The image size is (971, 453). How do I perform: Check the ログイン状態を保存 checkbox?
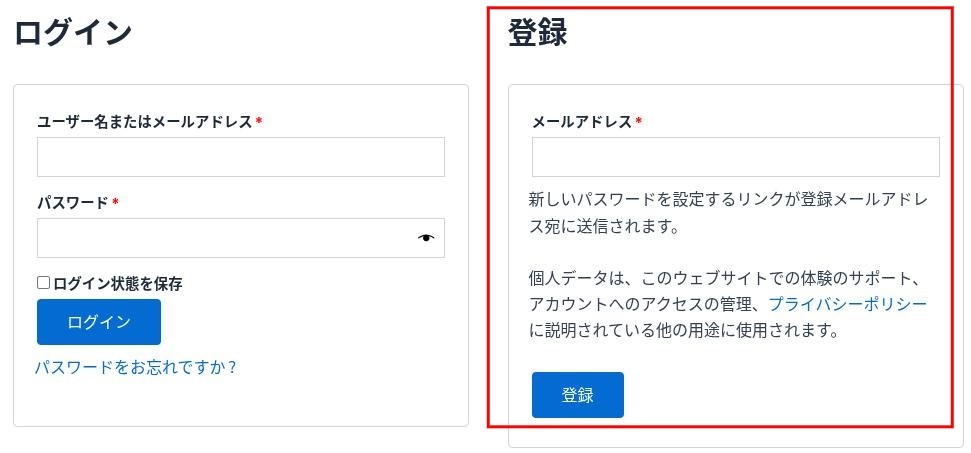coord(43,283)
